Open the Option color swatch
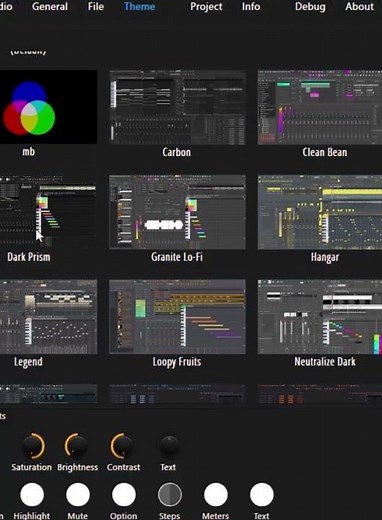Screen dimensions: 382x520 124,494
